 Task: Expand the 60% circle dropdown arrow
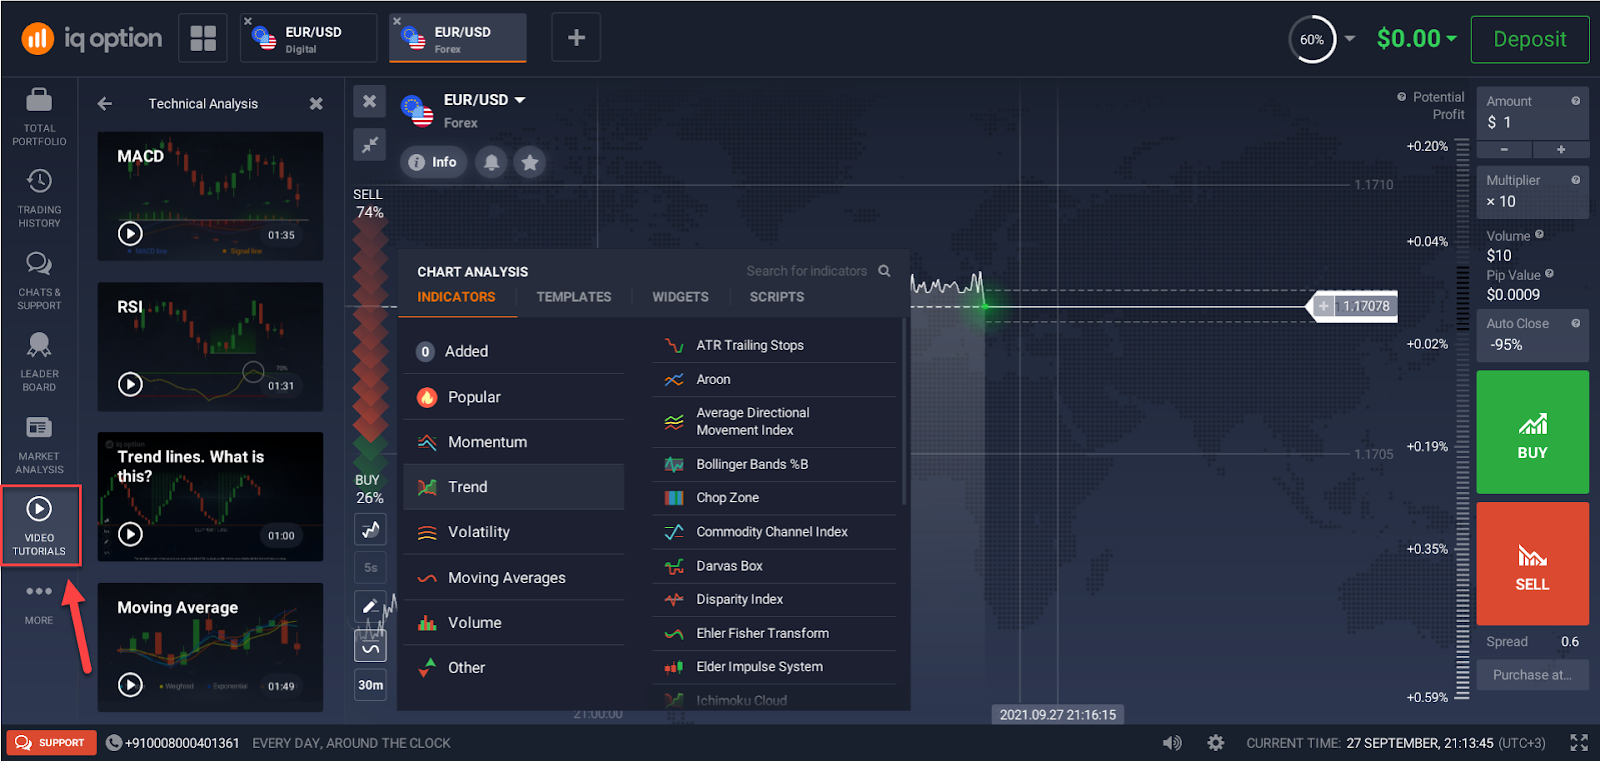click(1350, 39)
